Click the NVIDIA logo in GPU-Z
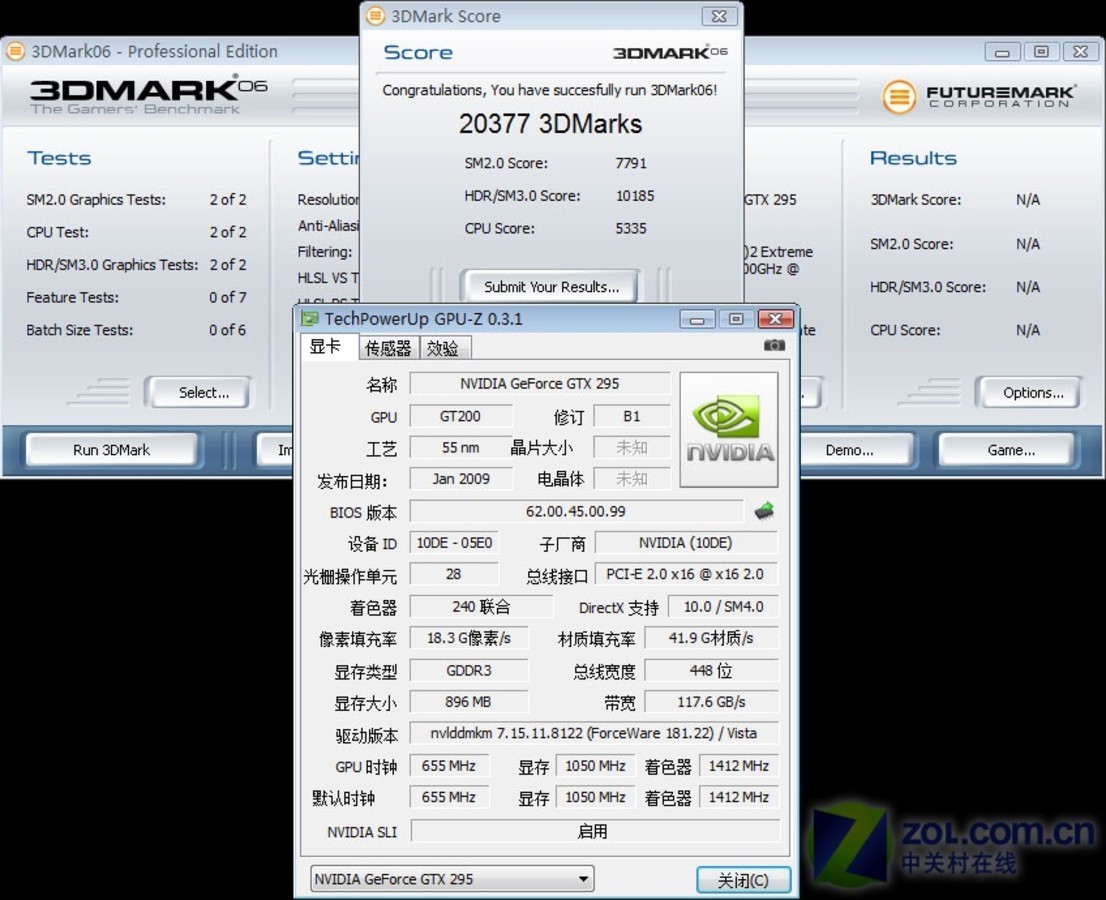This screenshot has width=1106, height=900. [x=729, y=430]
